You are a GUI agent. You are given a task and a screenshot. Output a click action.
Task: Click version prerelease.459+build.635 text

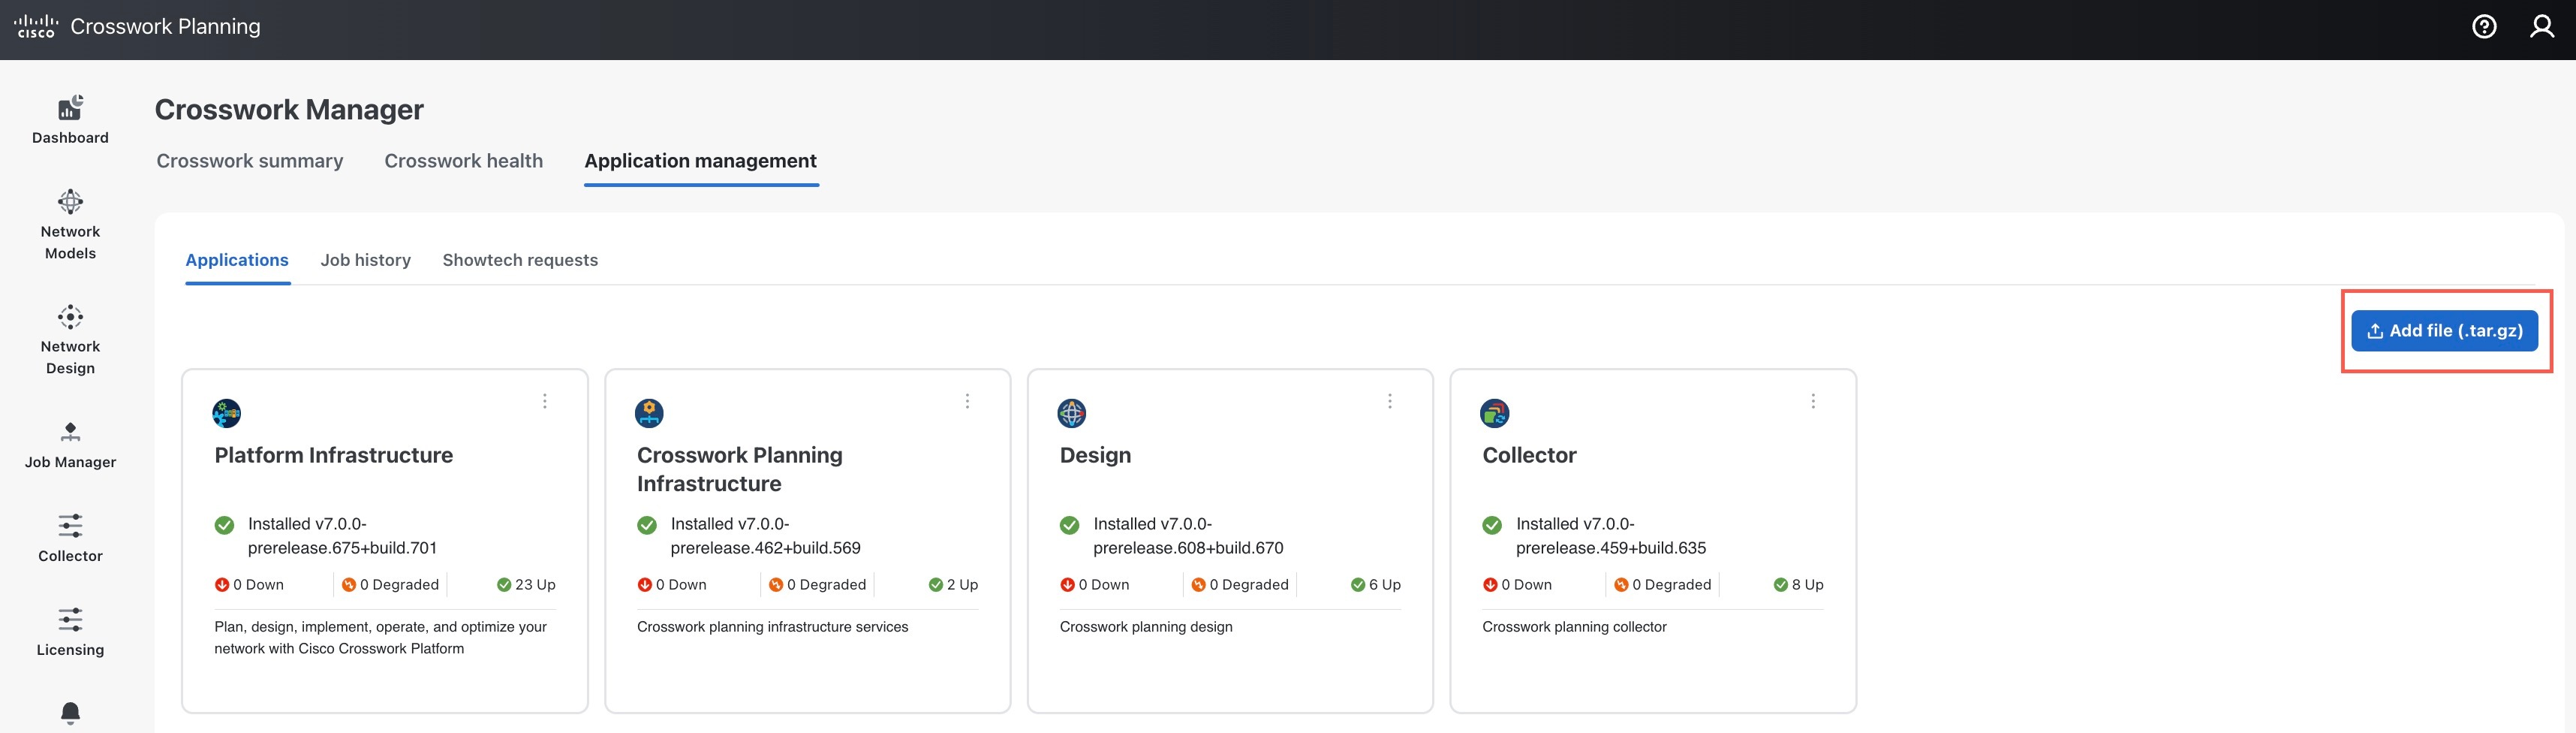[x=1611, y=548]
